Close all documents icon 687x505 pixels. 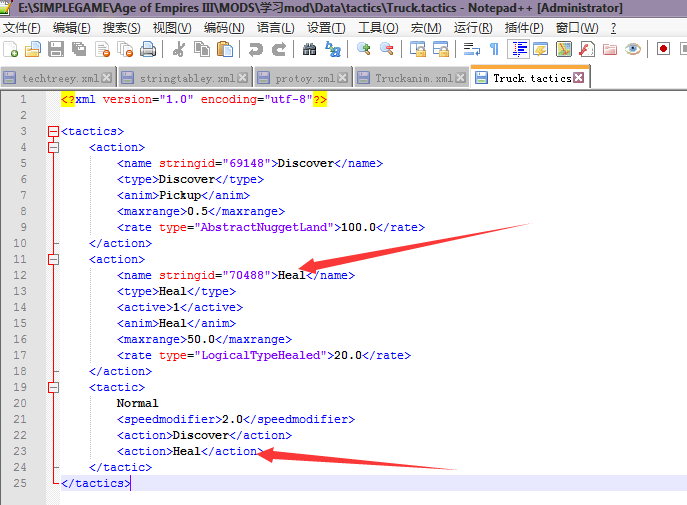coord(125,49)
